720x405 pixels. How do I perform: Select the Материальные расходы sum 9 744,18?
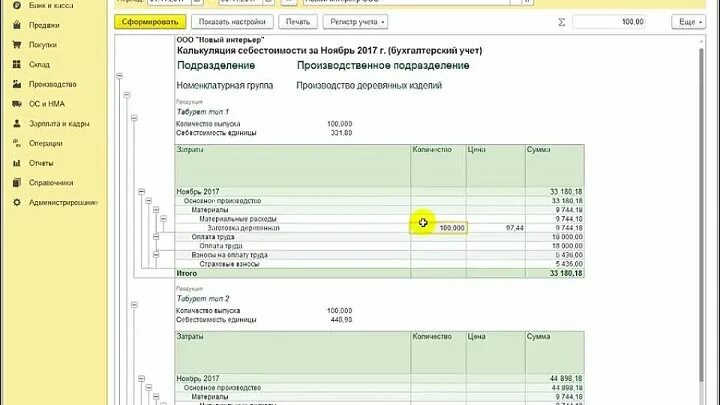pos(569,219)
